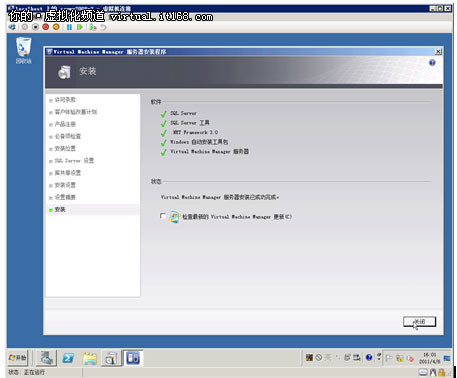Select the Recycle Bin desktop icon
The image size is (457, 378).
23,51
